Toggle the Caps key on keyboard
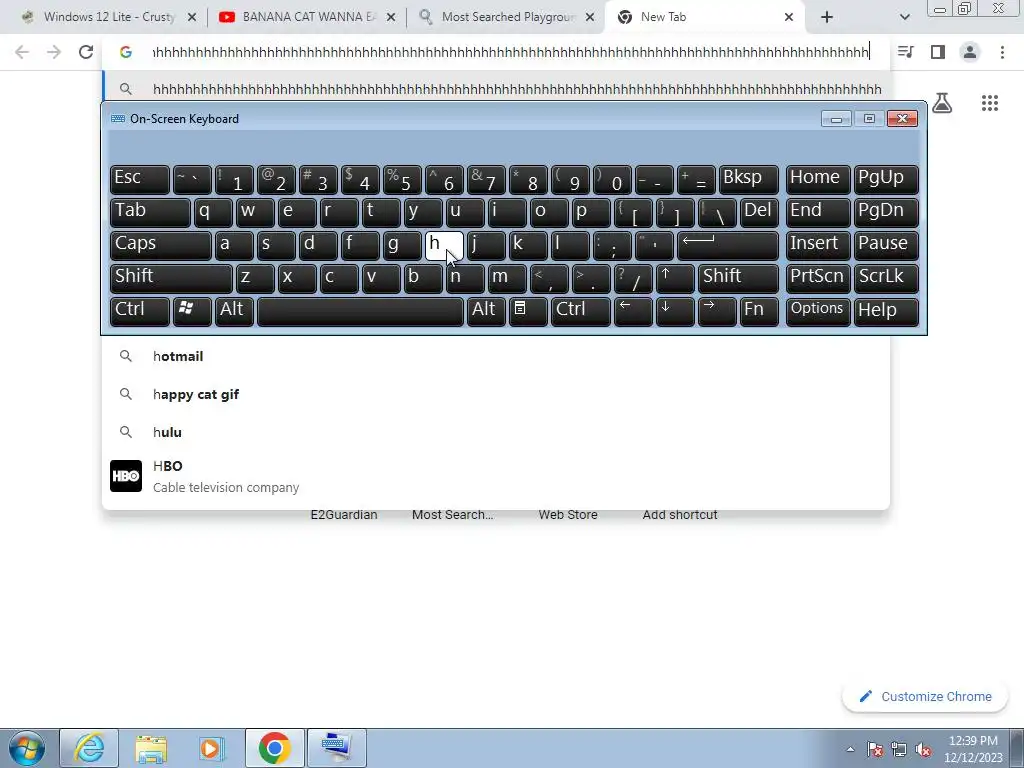 [161, 244]
